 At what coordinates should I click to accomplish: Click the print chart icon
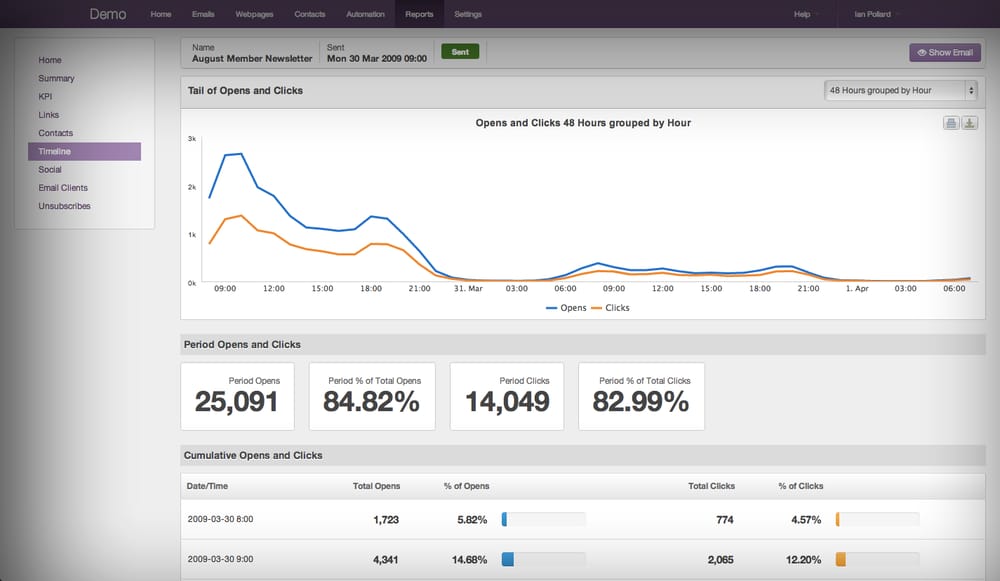click(951, 123)
